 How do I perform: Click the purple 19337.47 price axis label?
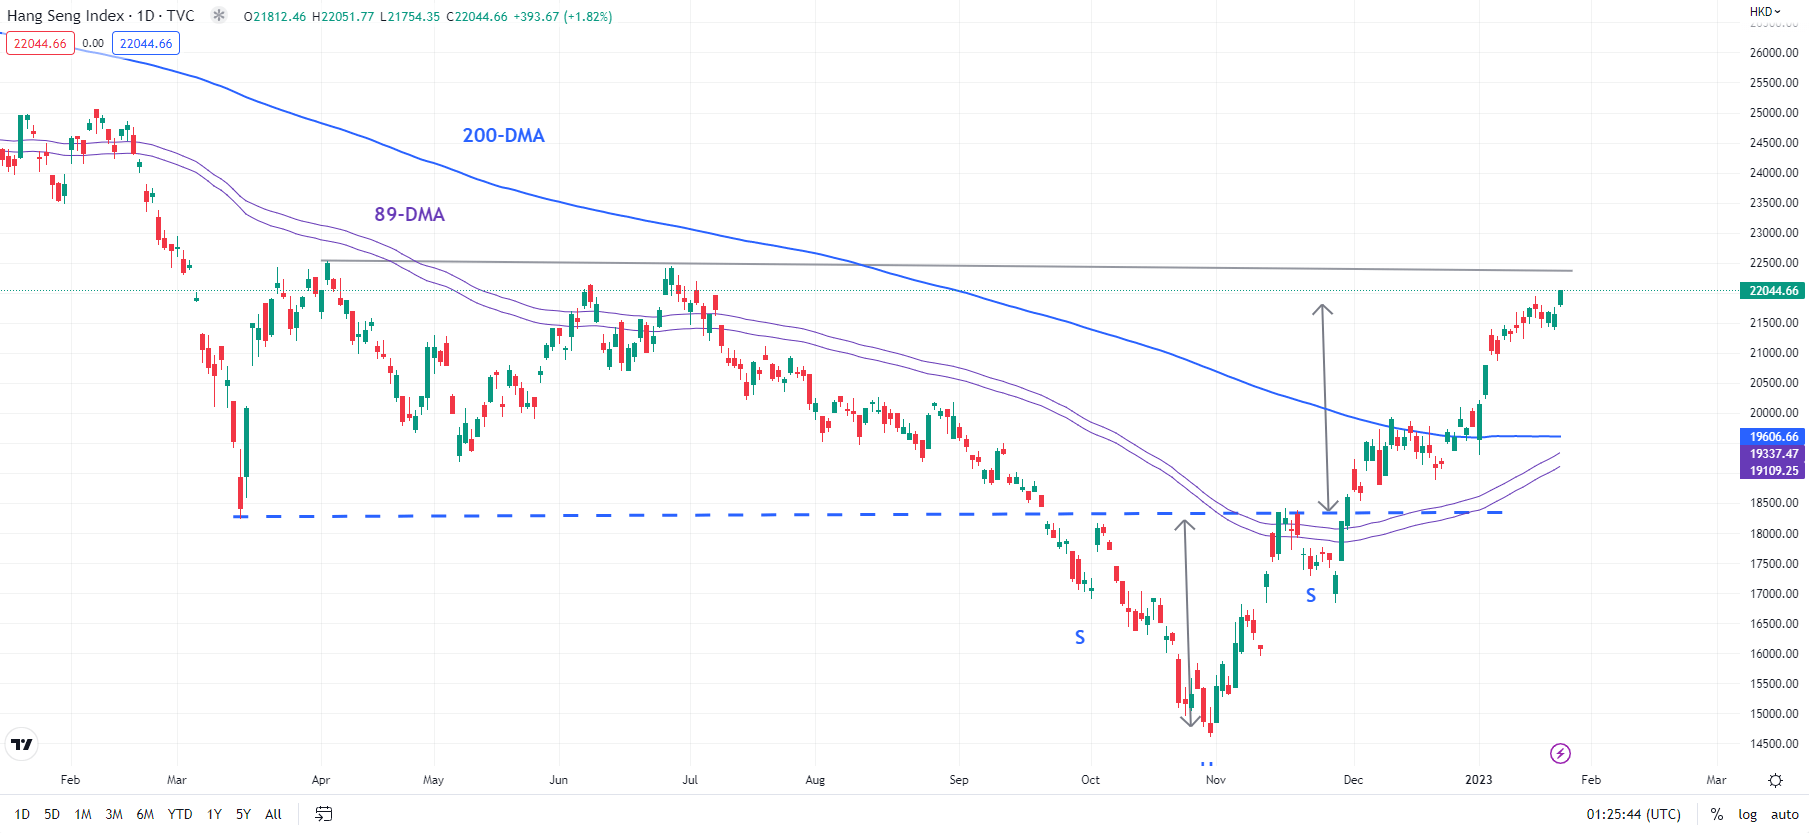pyautogui.click(x=1774, y=454)
